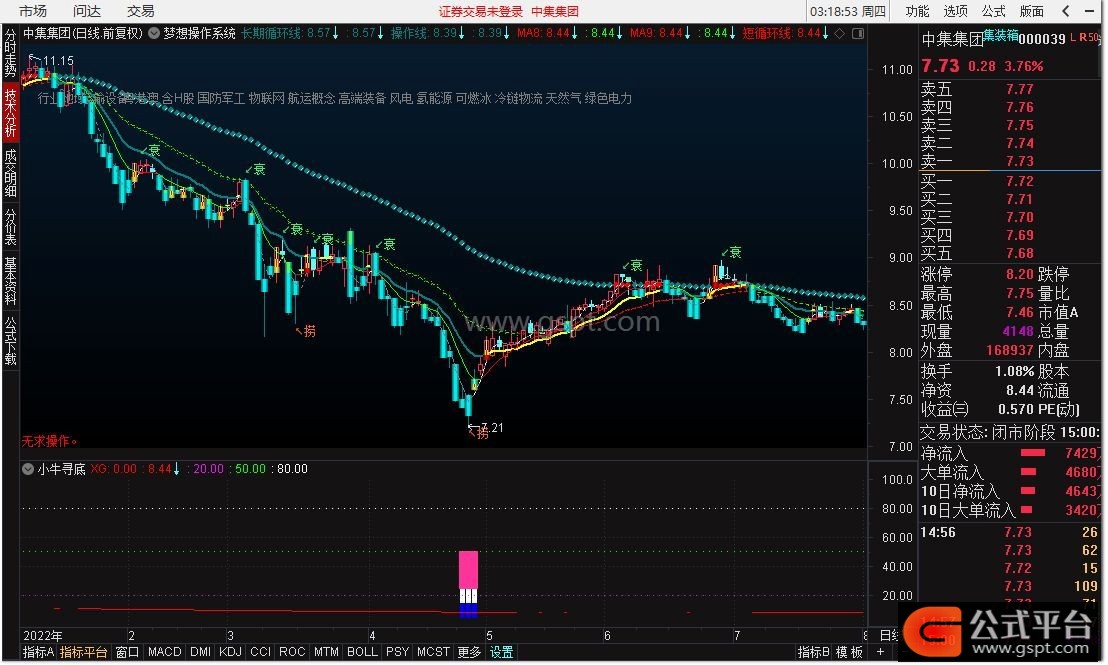This screenshot has width=1108, height=665.
Task: Select the 模板 tab
Action: pyautogui.click(x=849, y=652)
